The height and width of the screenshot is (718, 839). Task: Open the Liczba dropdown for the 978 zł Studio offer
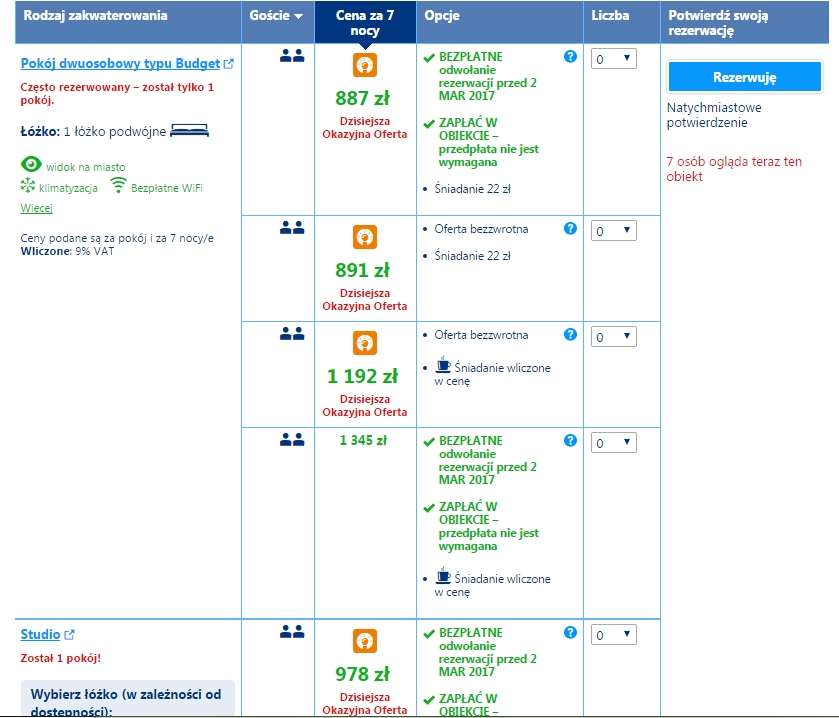click(x=614, y=635)
